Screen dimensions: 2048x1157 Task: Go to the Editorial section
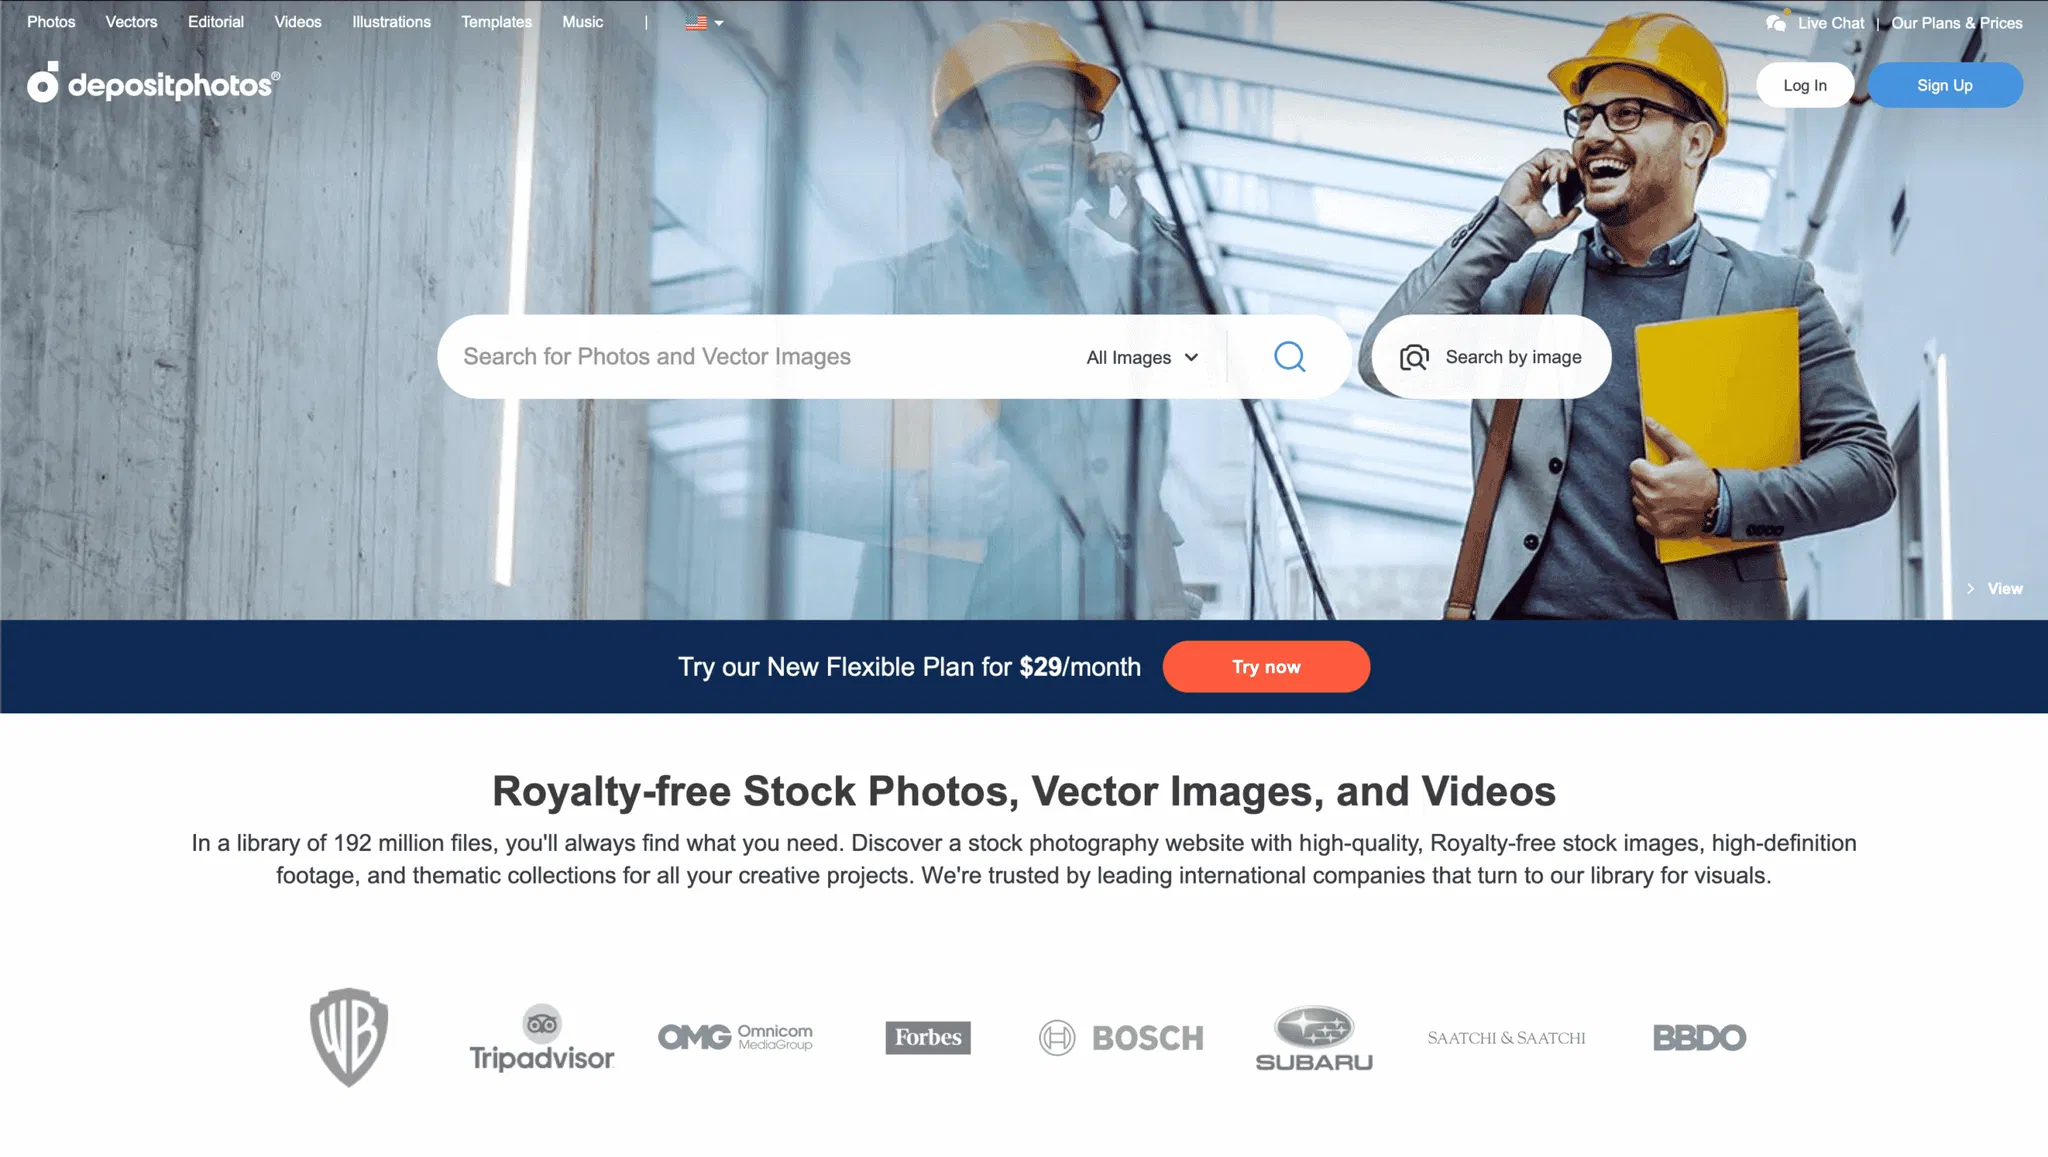216,22
